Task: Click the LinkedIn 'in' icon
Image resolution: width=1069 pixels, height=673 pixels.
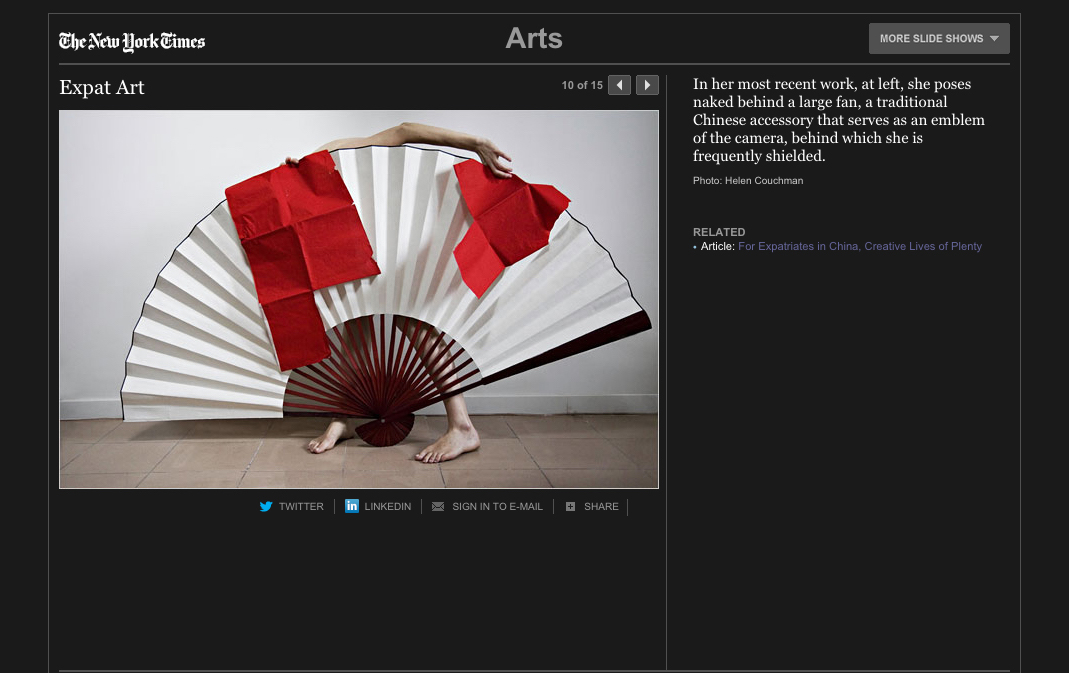Action: point(352,506)
